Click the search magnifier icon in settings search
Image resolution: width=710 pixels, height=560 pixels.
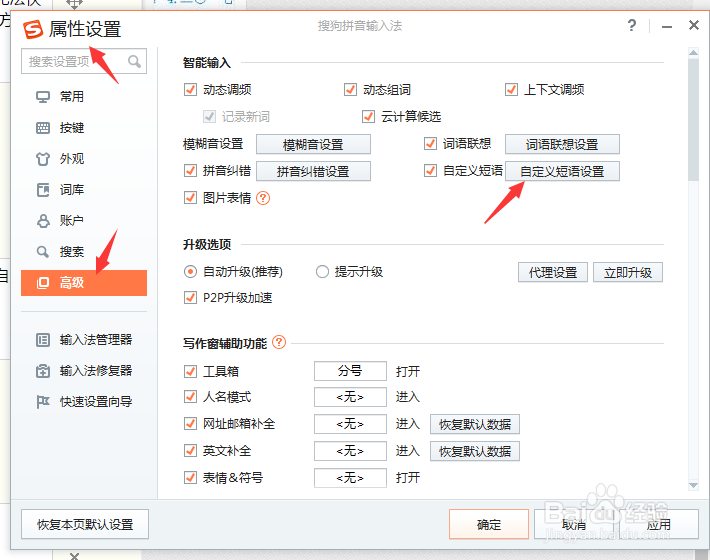point(134,61)
